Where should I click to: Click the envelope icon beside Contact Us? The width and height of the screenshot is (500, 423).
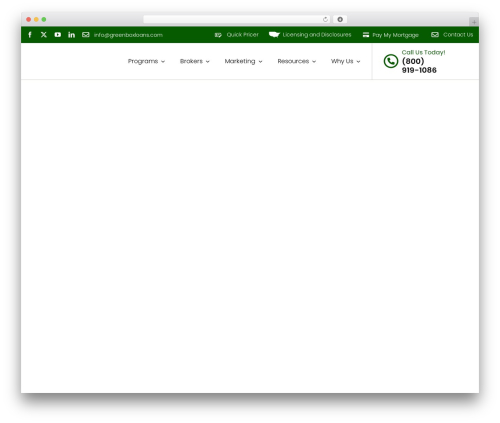click(435, 35)
